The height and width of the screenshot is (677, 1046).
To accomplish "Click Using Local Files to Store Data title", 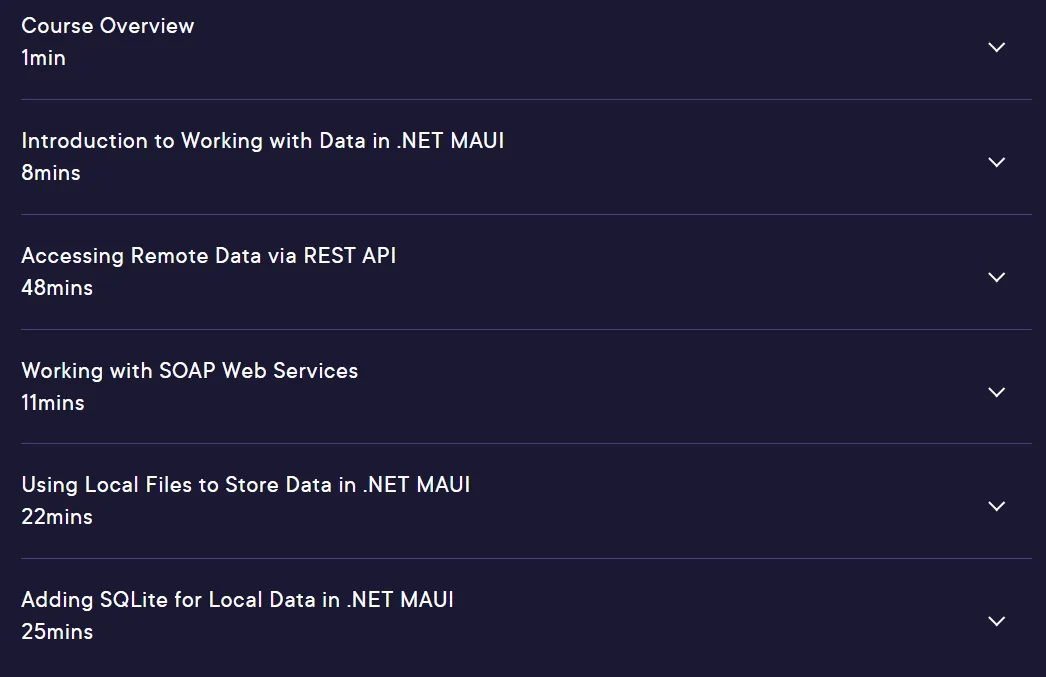I will click(245, 485).
